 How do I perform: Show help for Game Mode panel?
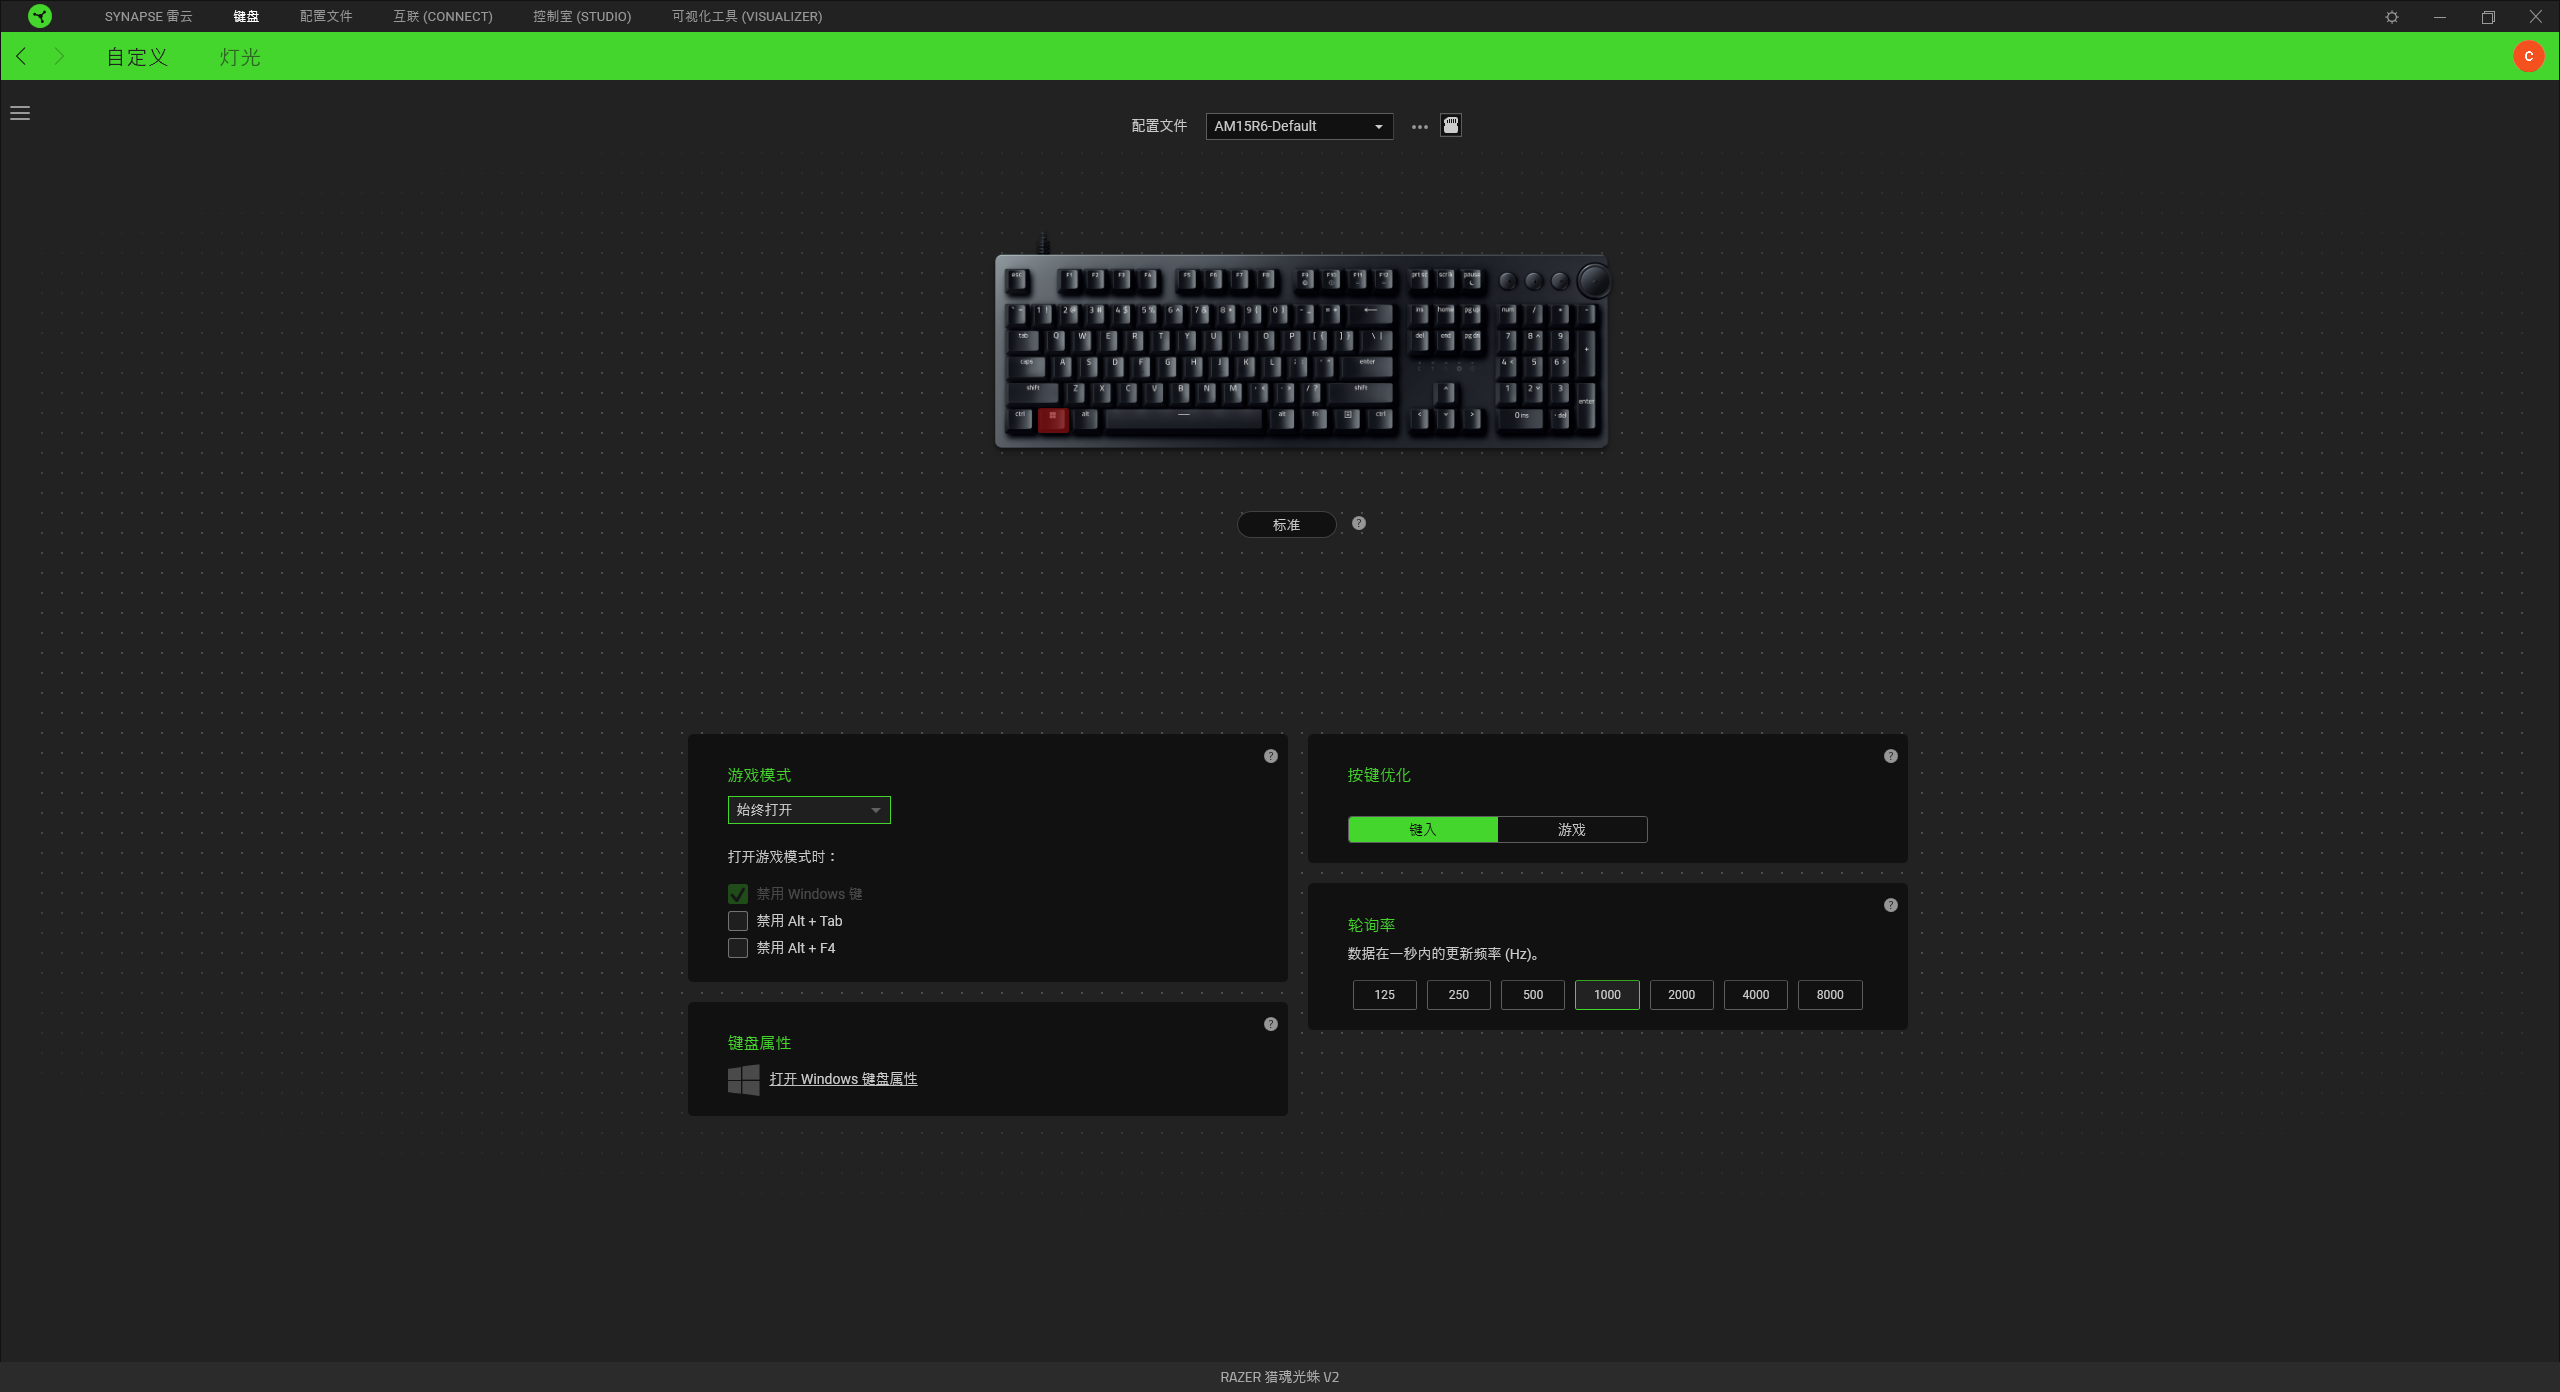coord(1271,756)
